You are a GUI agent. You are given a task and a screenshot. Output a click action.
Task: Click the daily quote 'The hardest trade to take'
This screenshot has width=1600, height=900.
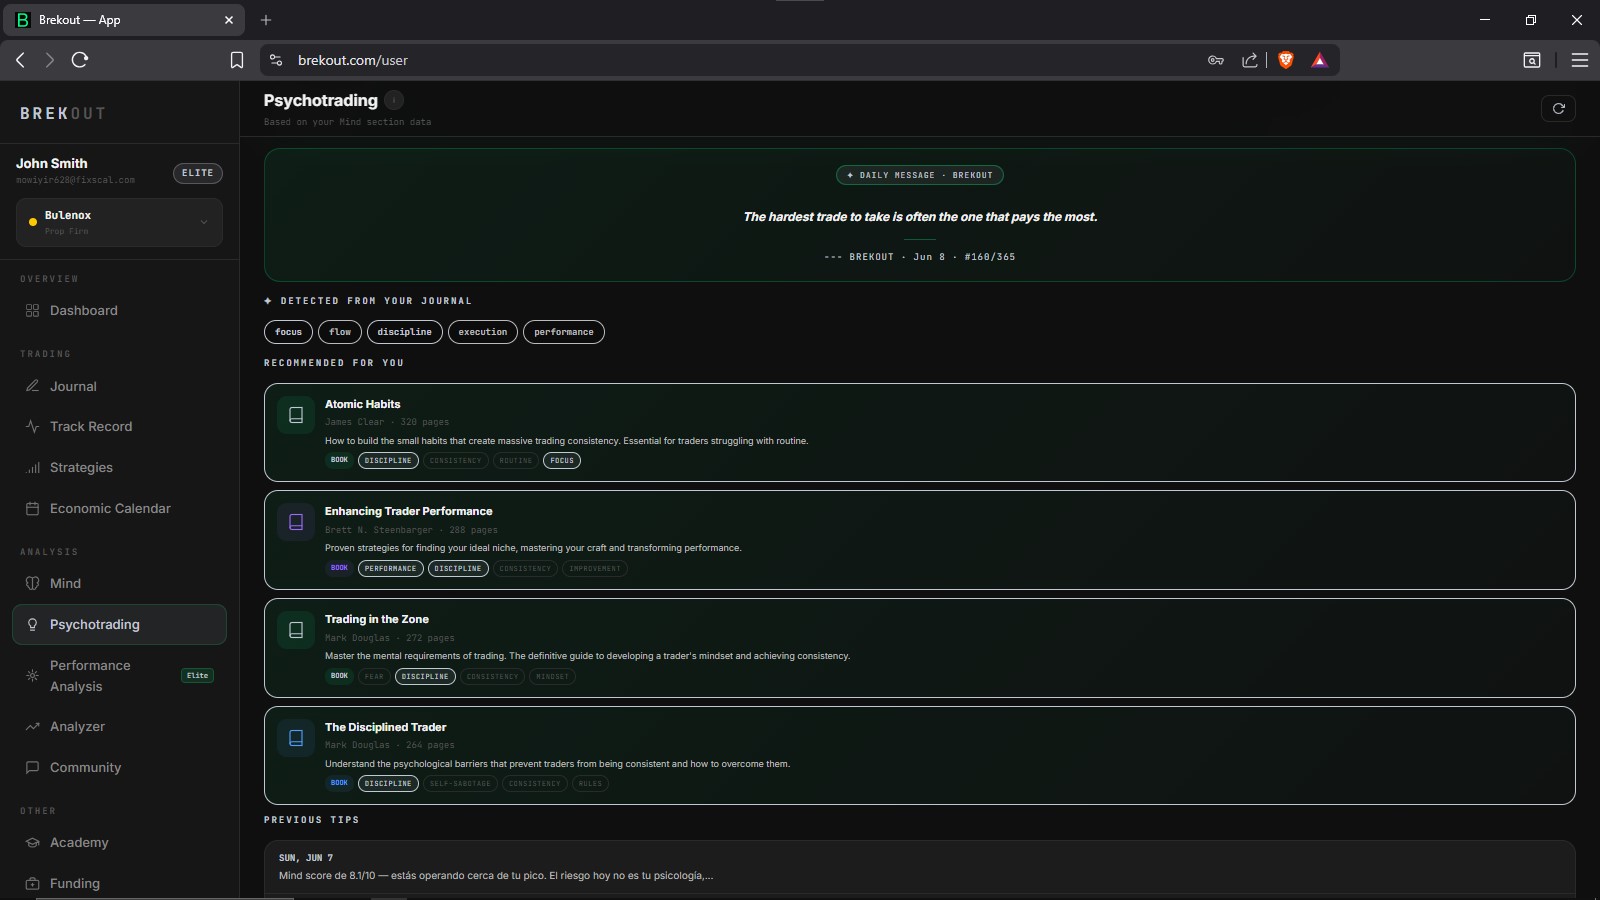(x=920, y=217)
